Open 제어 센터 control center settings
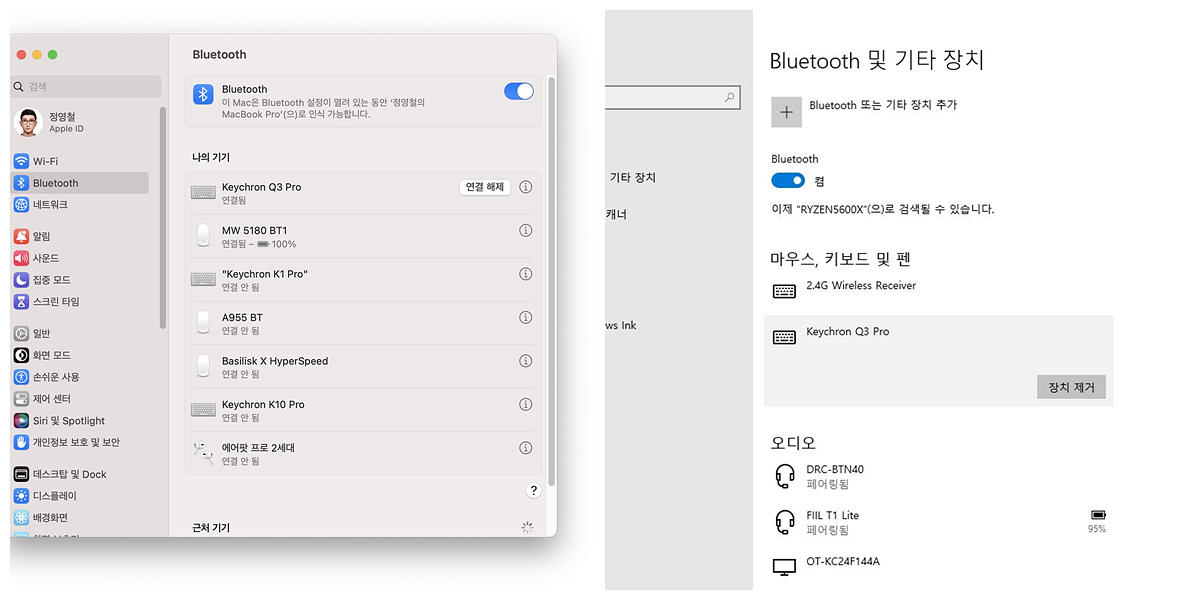 (x=80, y=399)
